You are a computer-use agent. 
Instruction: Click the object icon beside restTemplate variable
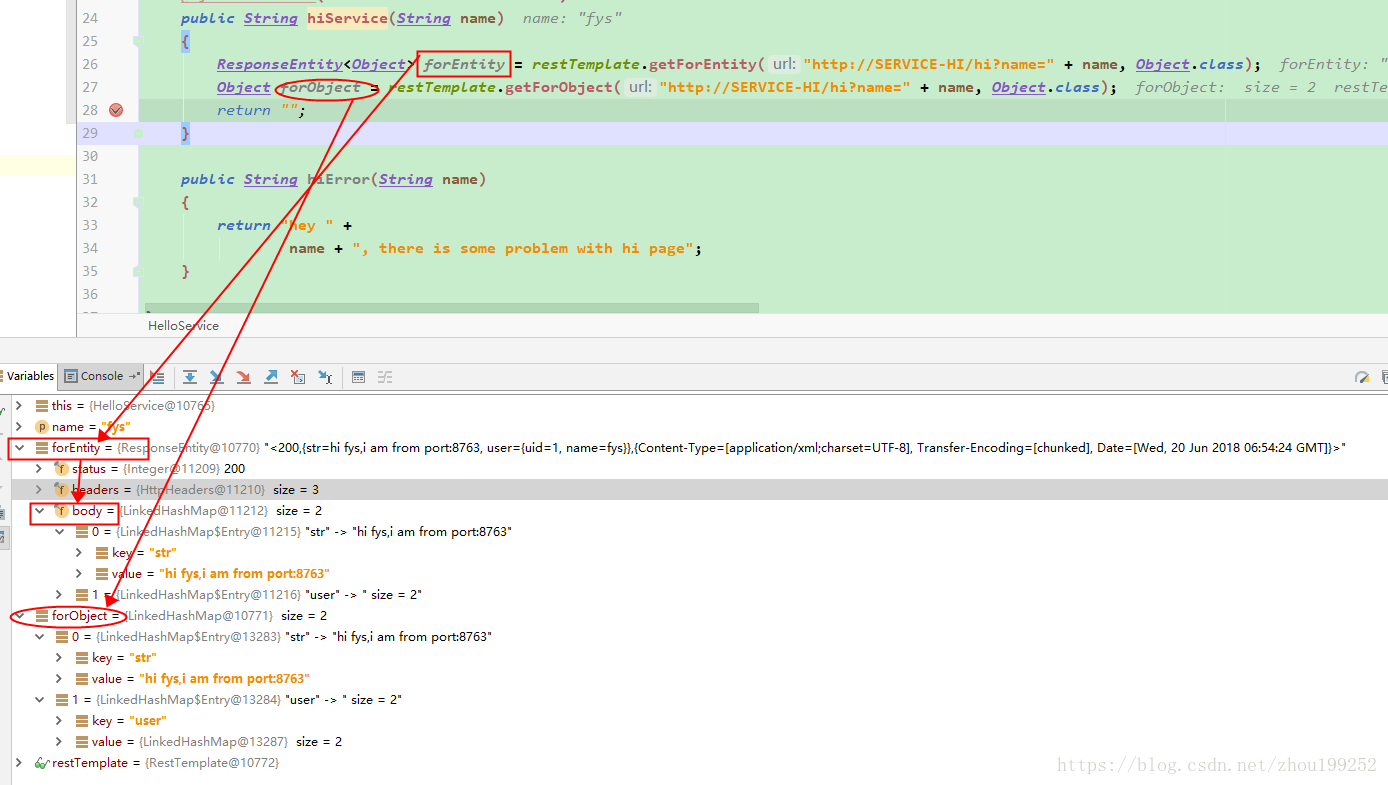pyautogui.click(x=42, y=763)
